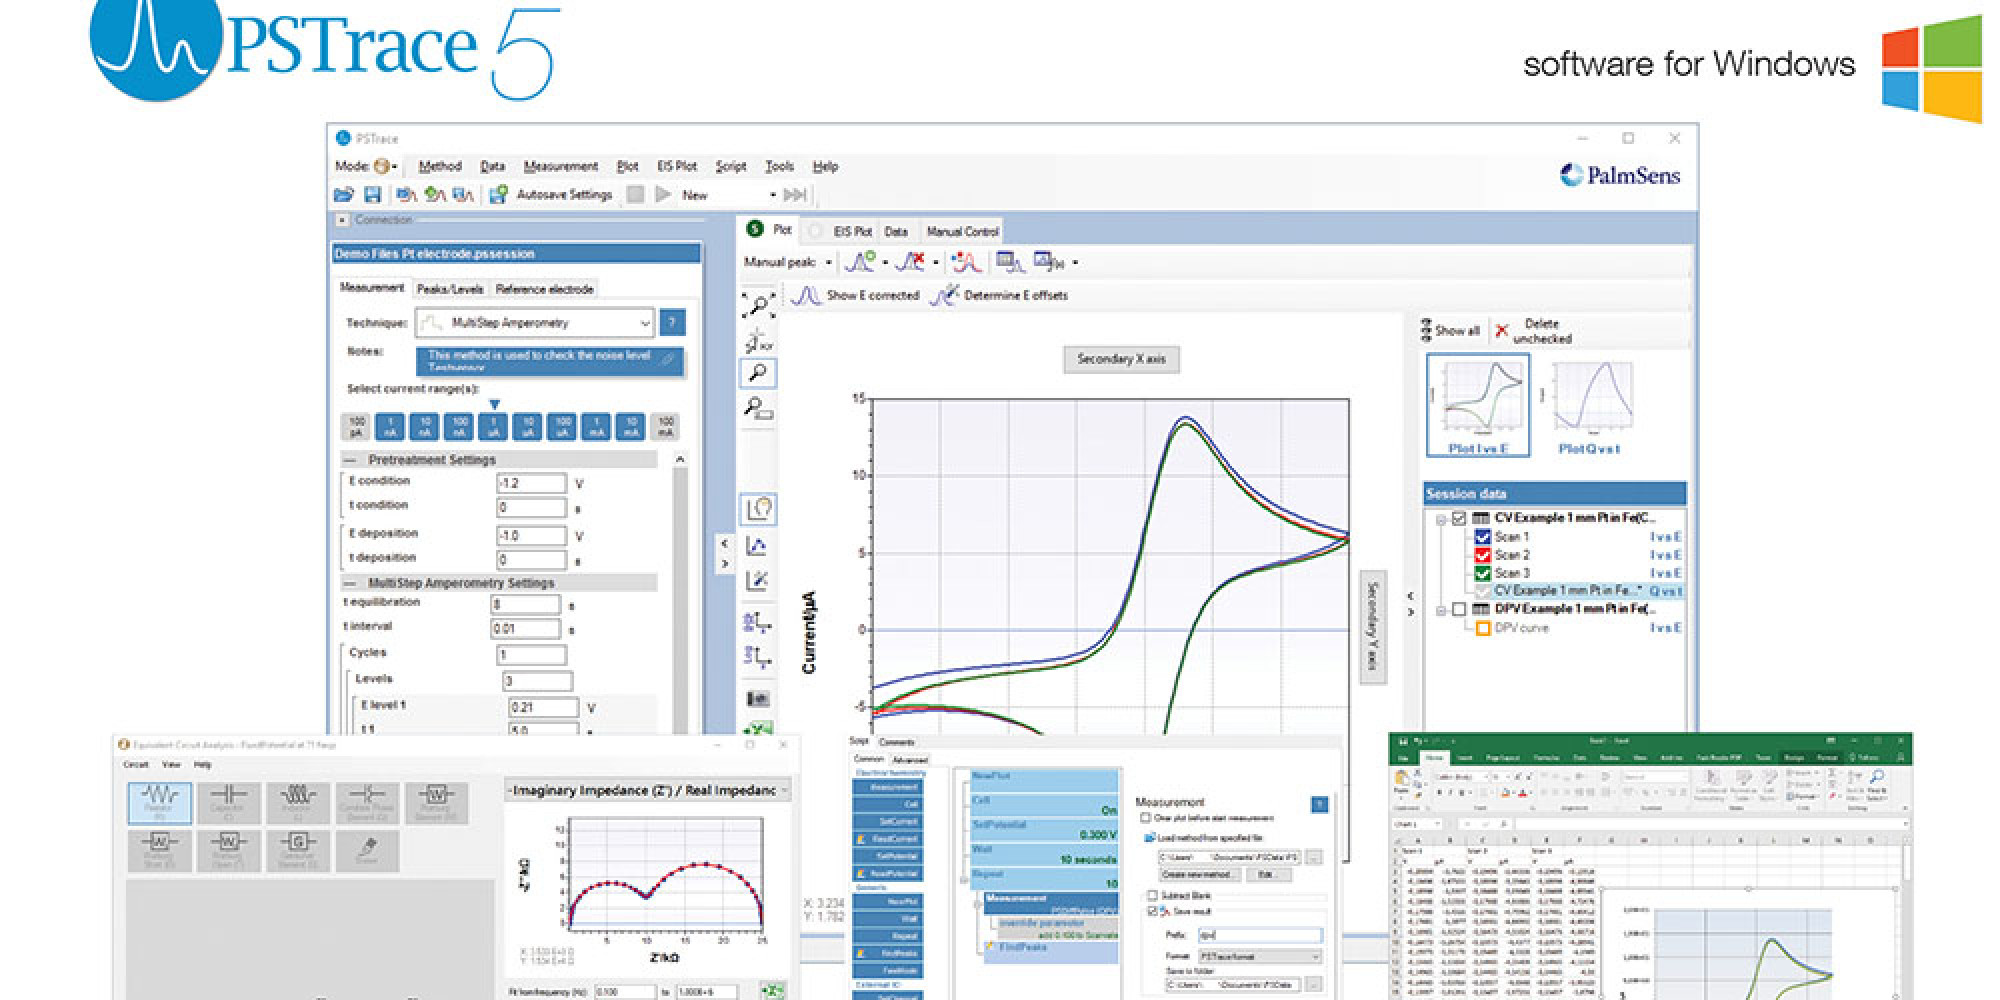The image size is (2000, 1000).
Task: Open the Technique dropdown
Action: [645, 323]
